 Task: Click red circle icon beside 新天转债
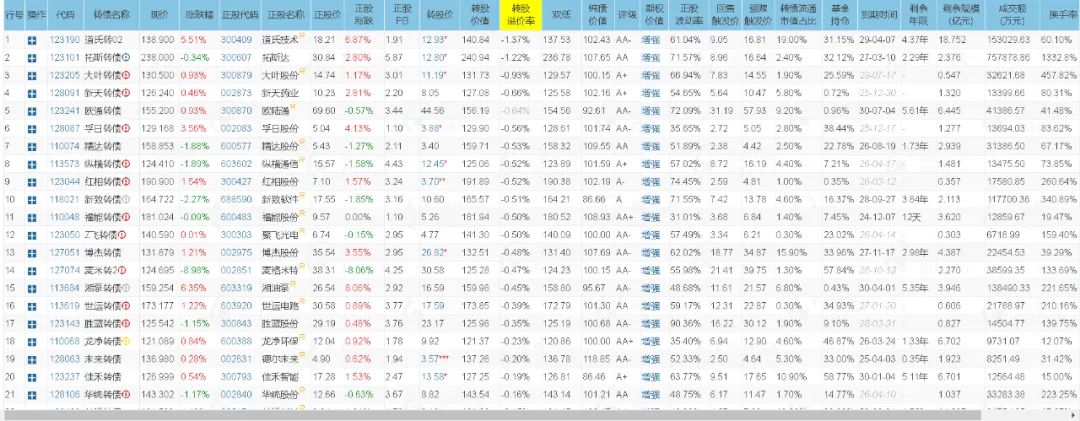126,93
